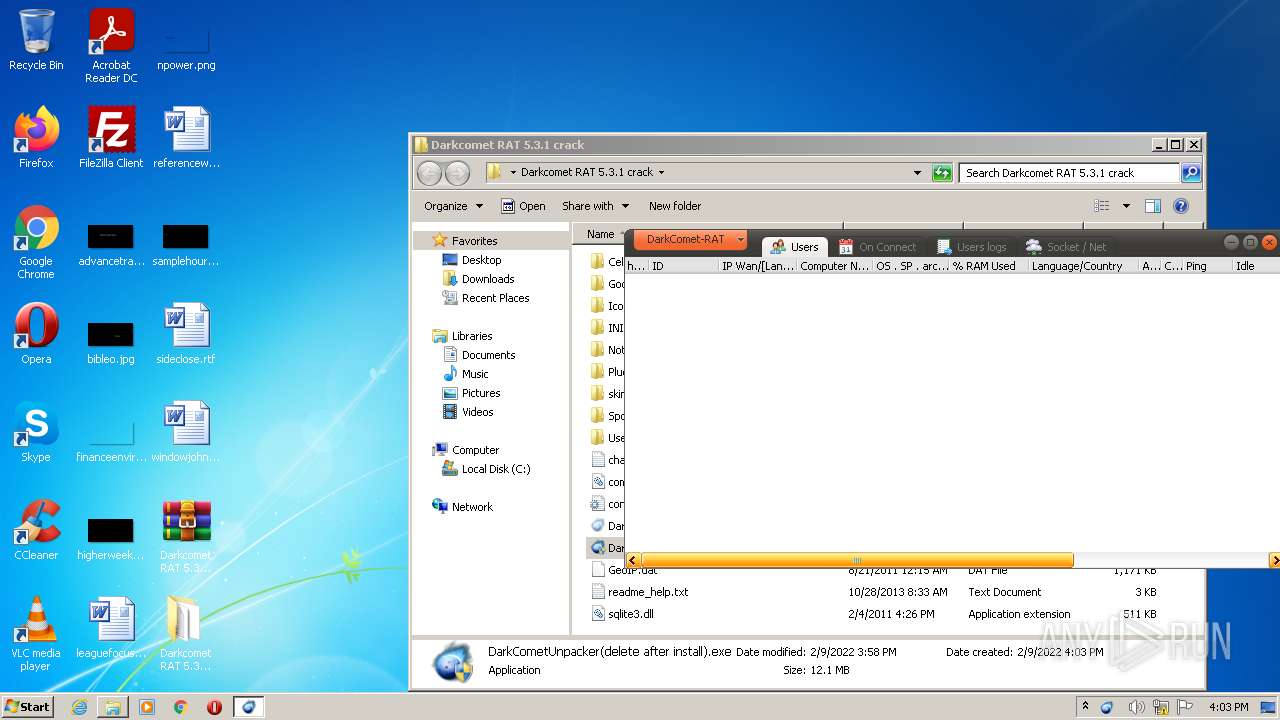
Task: Sort users by the % RAM Used column
Action: (x=987, y=266)
